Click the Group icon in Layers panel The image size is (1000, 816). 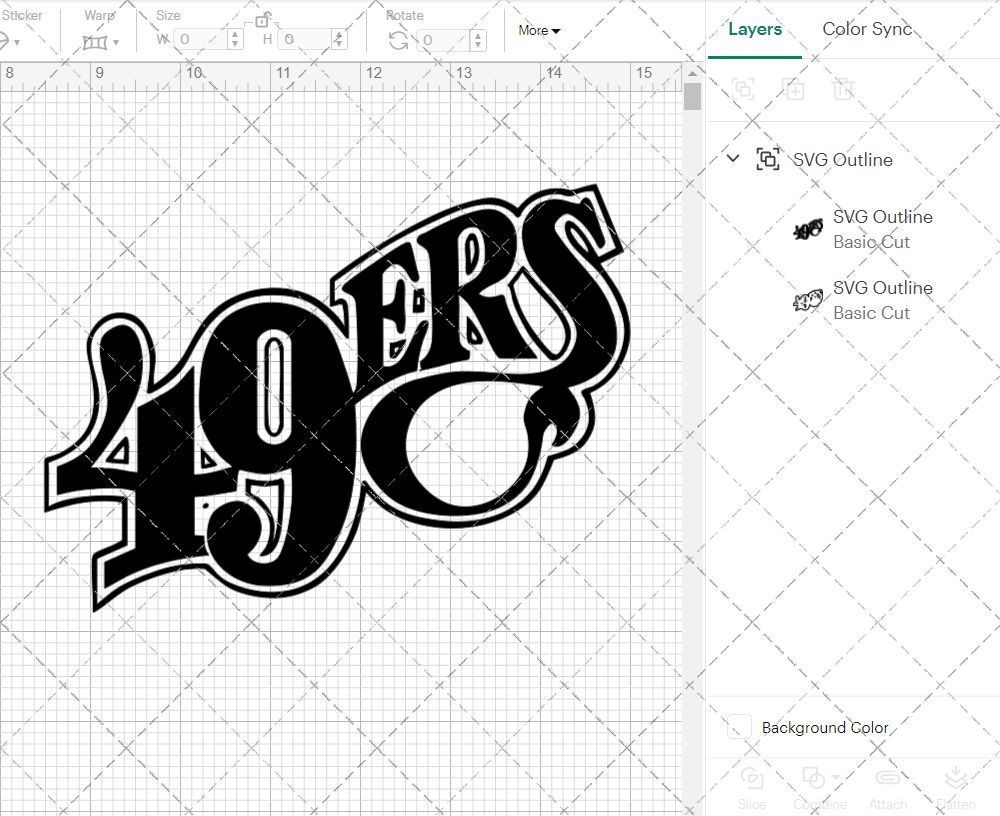(x=743, y=89)
